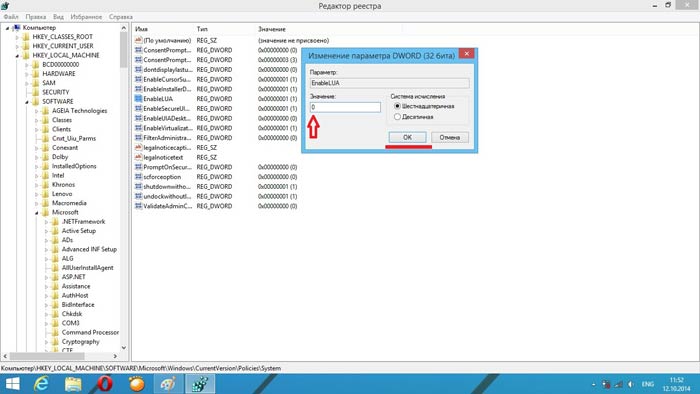Expand the Classes key
The height and width of the screenshot is (394, 700).
37,120
